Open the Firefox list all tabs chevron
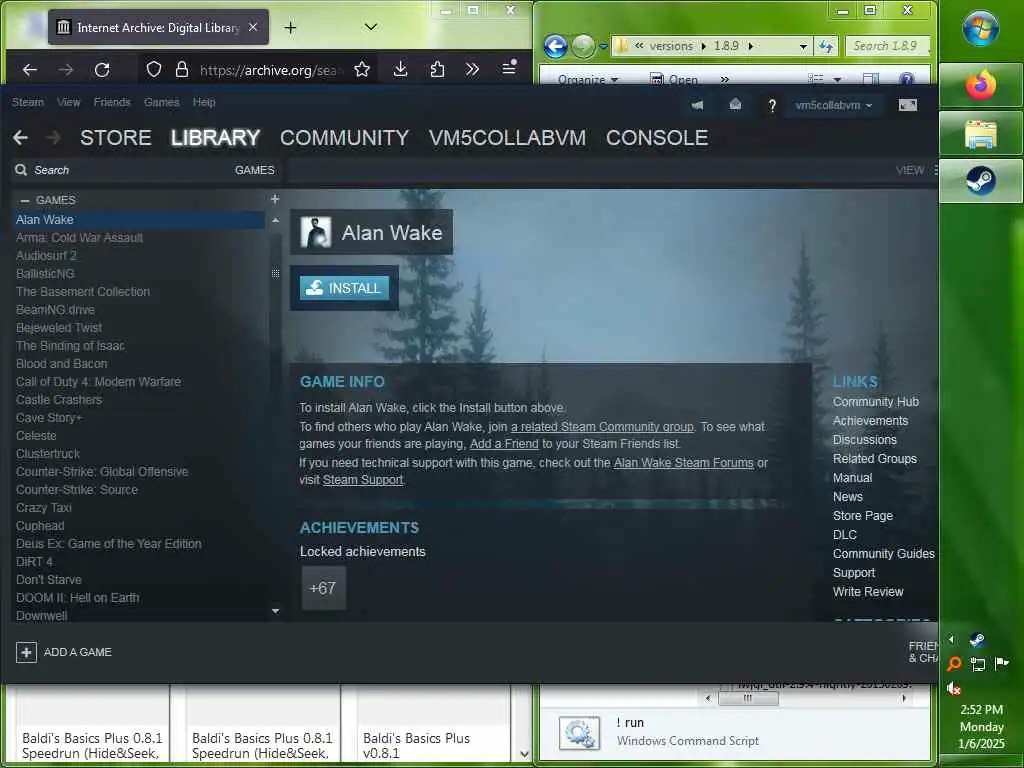This screenshot has height=768, width=1024. (x=371, y=27)
